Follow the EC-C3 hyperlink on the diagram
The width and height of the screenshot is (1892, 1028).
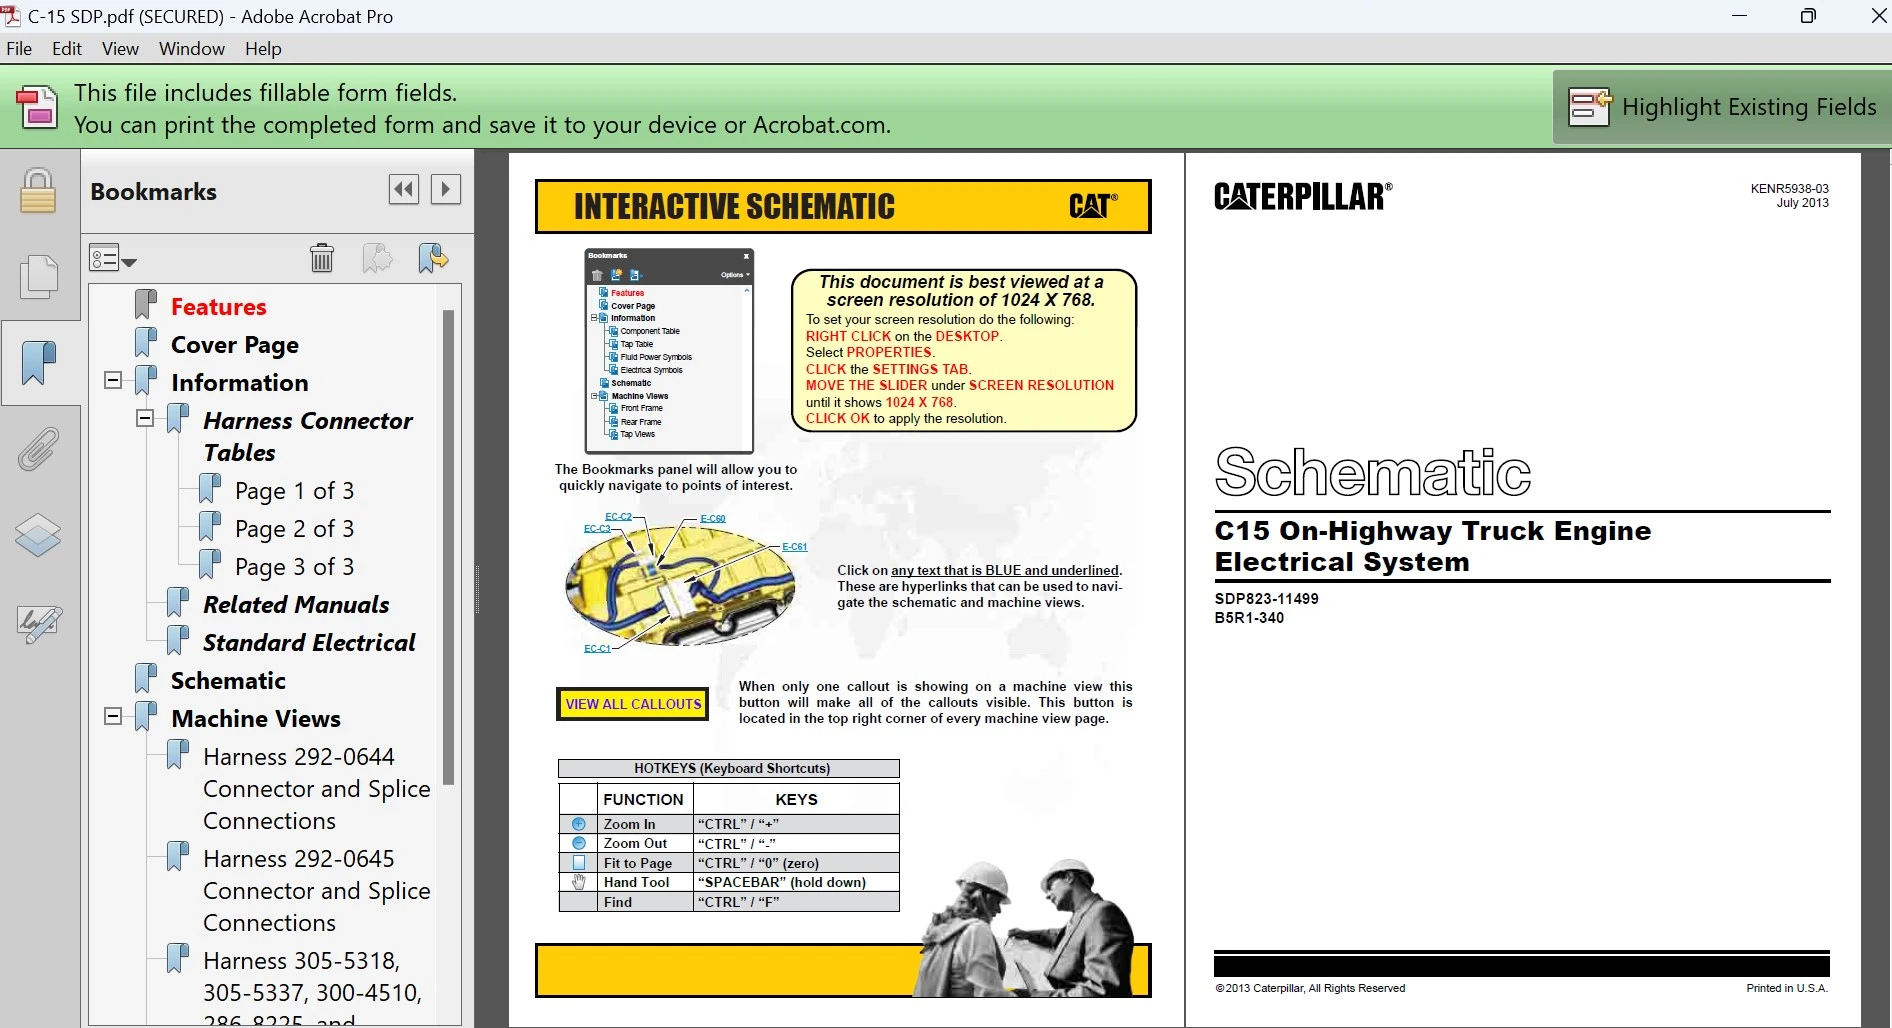point(597,529)
